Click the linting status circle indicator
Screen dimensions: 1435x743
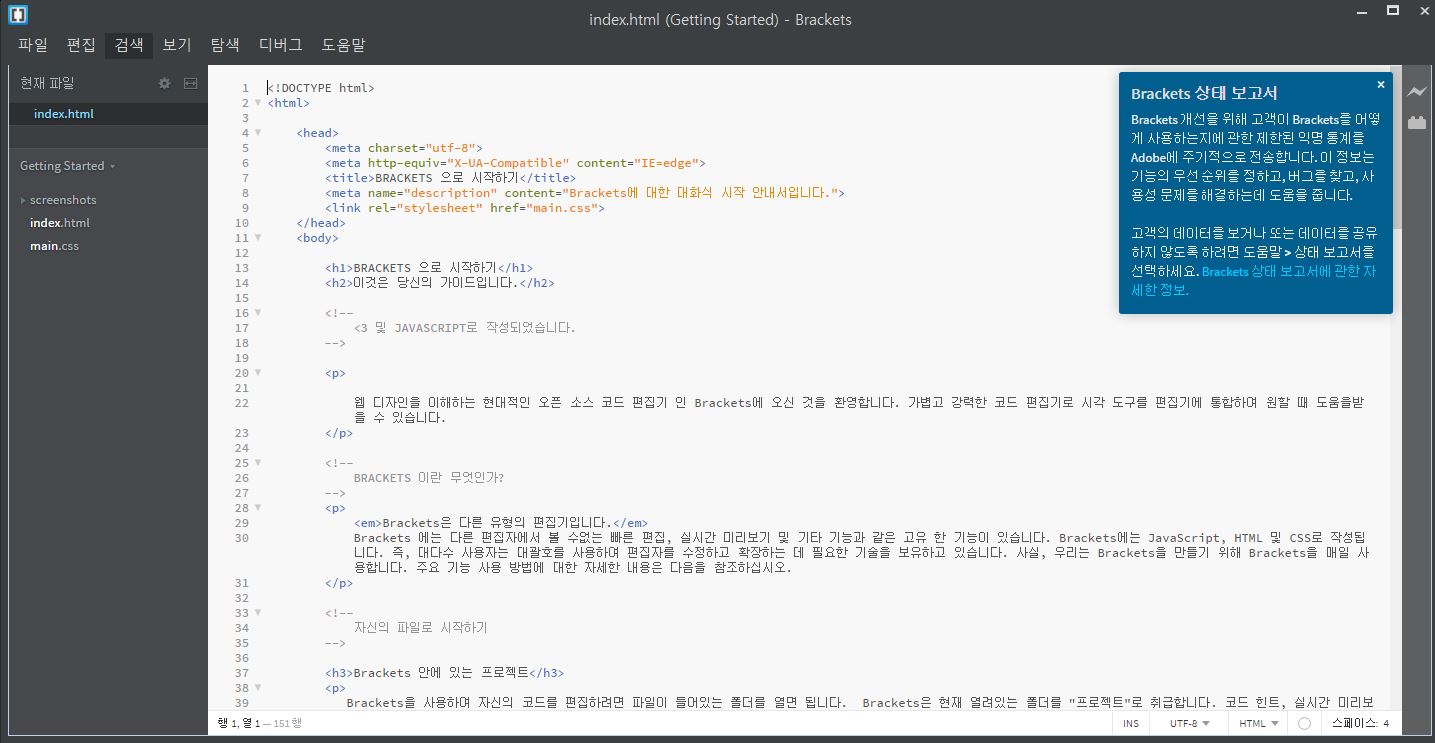point(1304,723)
